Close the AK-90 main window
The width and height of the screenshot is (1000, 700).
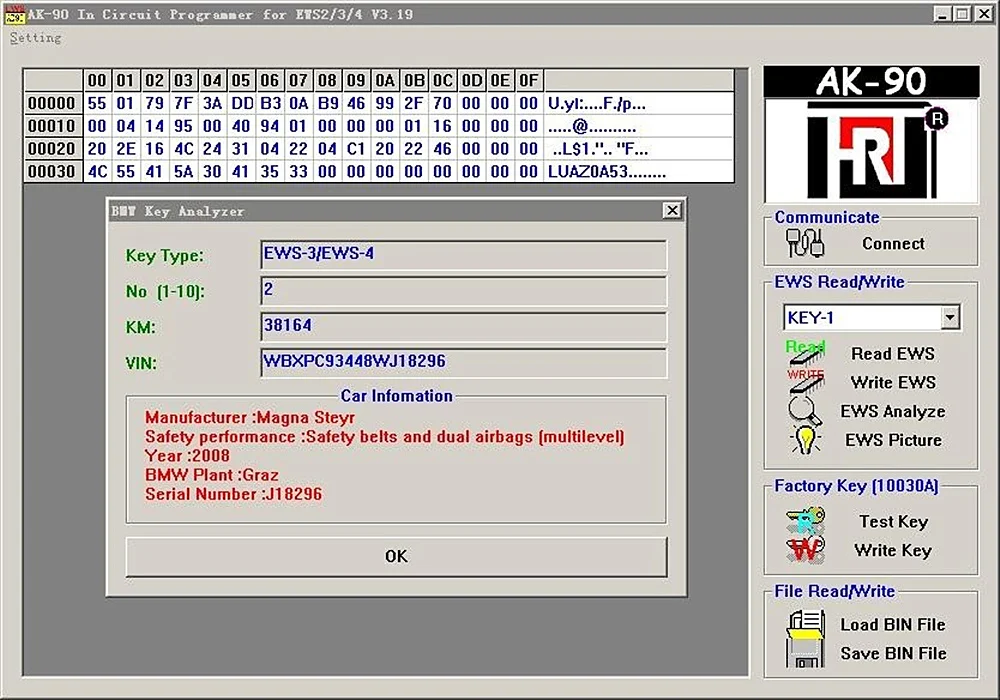pyautogui.click(x=984, y=13)
